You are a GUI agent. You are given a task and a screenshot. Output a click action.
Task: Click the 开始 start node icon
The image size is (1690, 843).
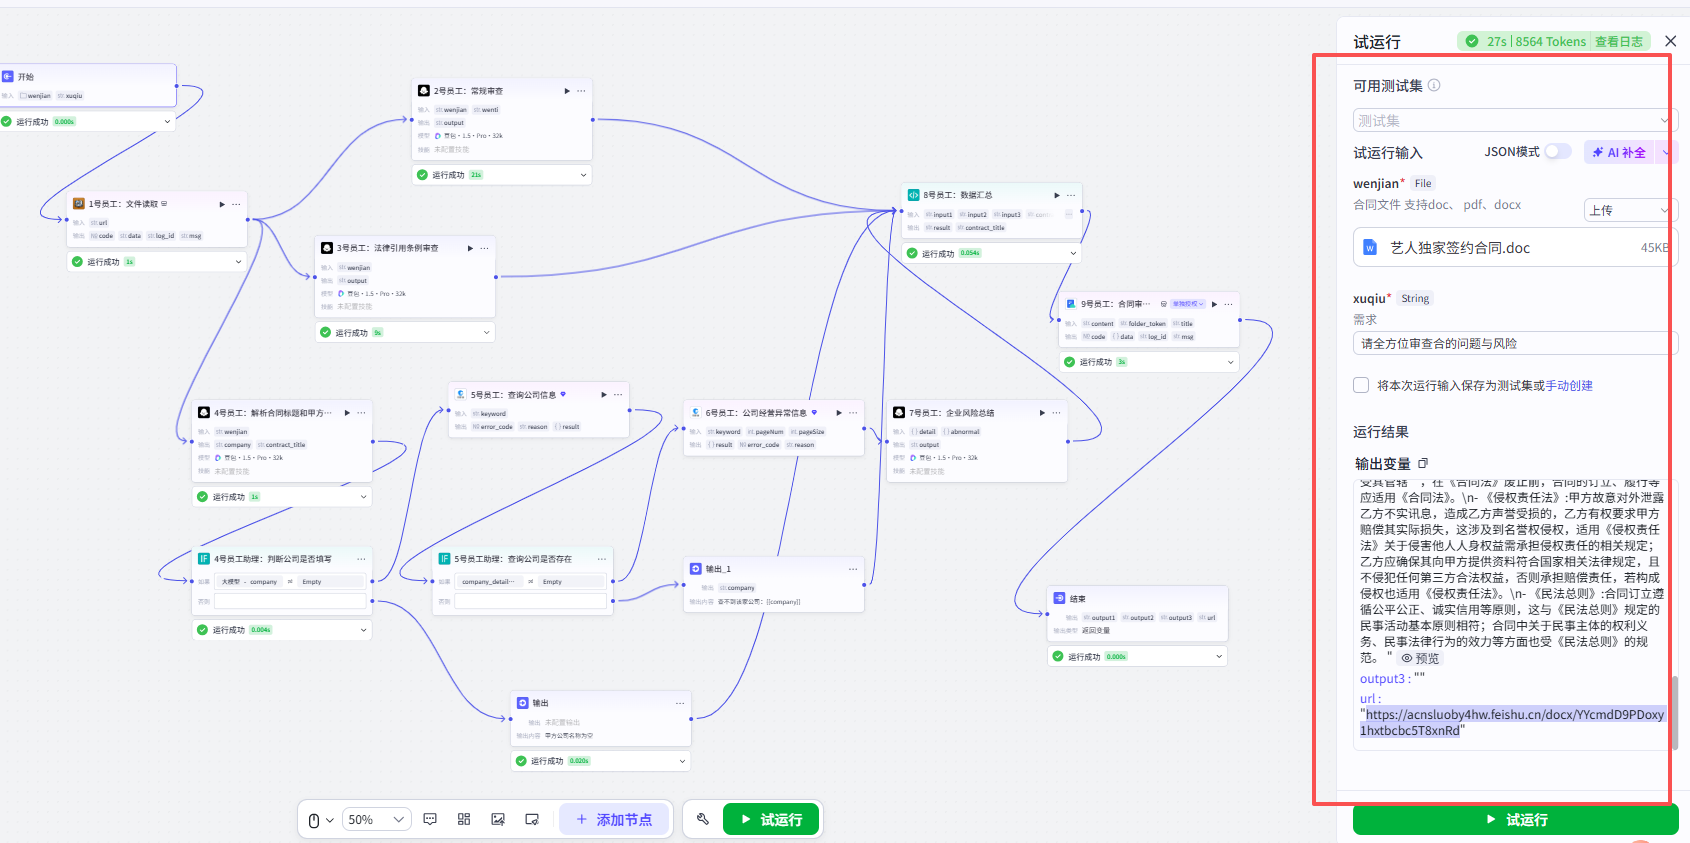tap(8, 76)
